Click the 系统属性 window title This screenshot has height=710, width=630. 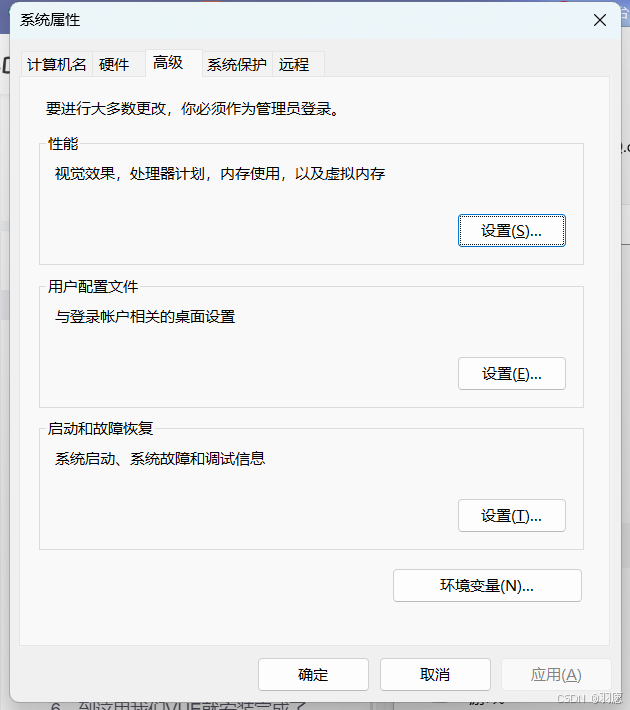pos(50,20)
